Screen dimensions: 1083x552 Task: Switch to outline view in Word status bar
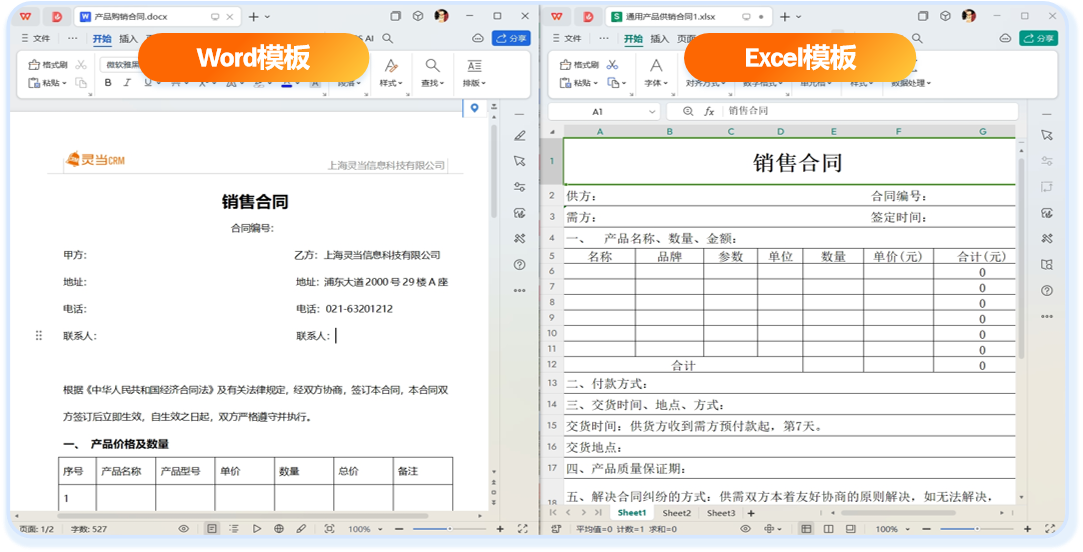(x=234, y=529)
